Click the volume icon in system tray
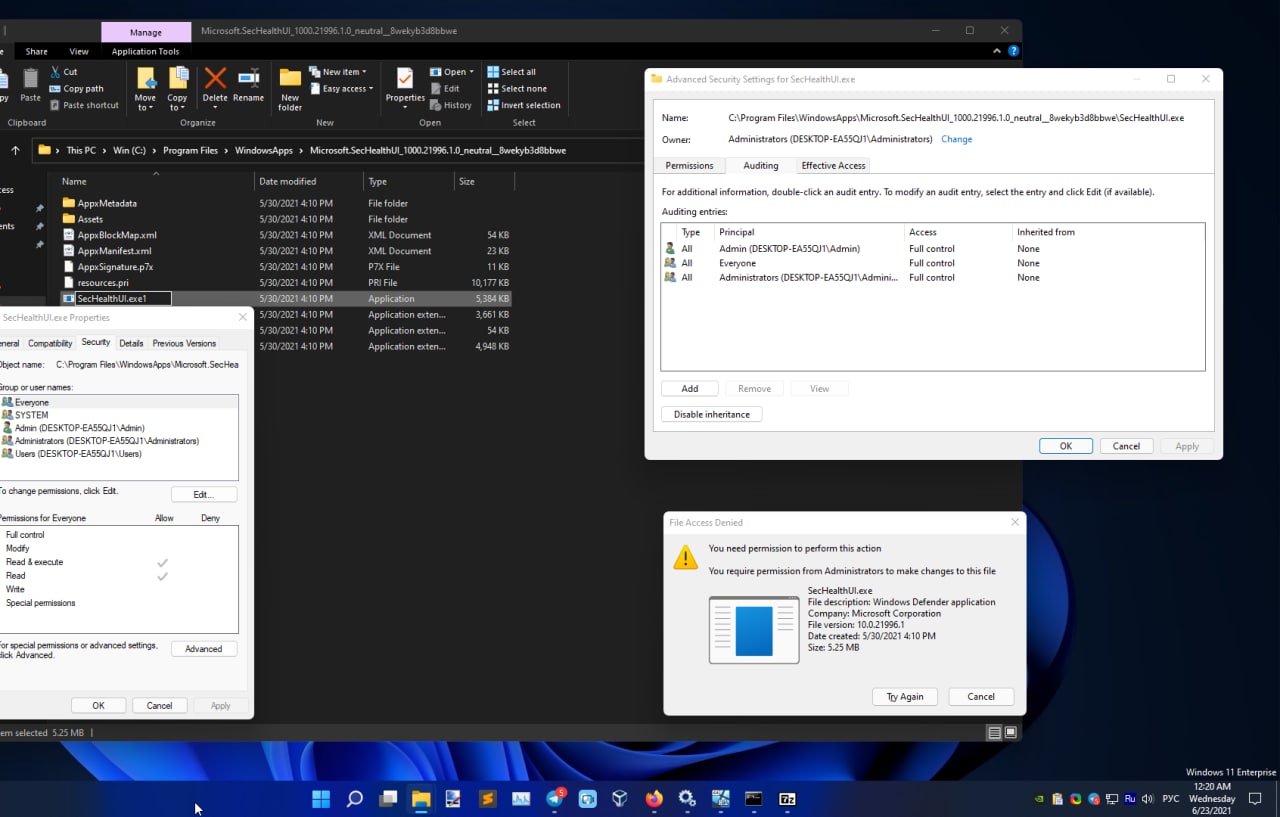 coord(1147,799)
